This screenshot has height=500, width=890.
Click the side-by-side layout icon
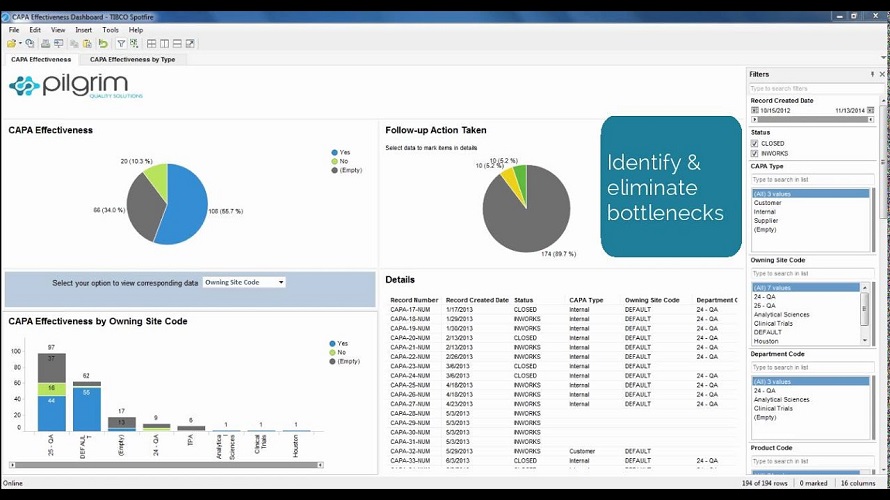[164, 44]
